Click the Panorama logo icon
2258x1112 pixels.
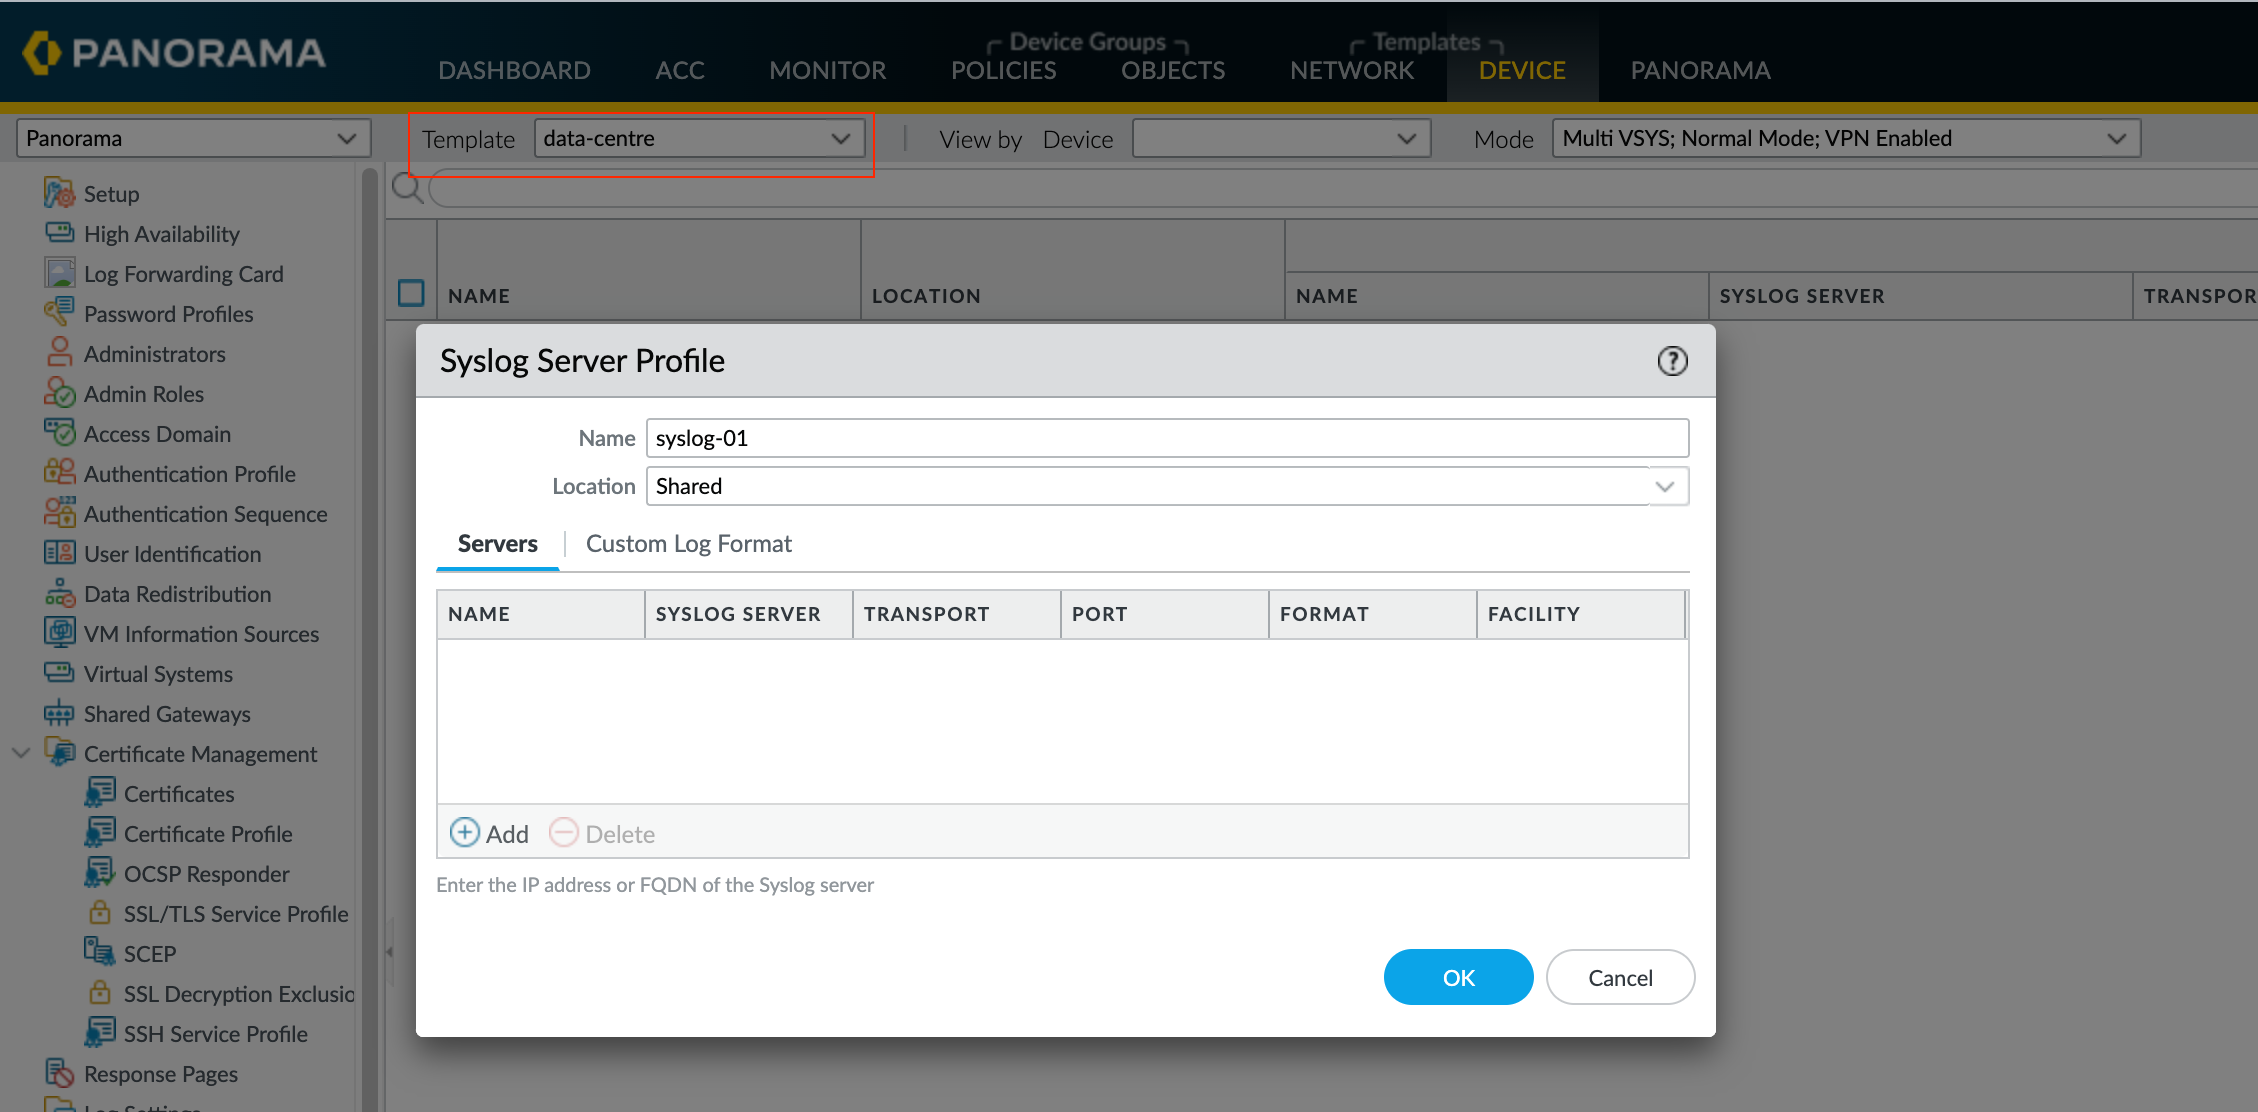tap(41, 52)
